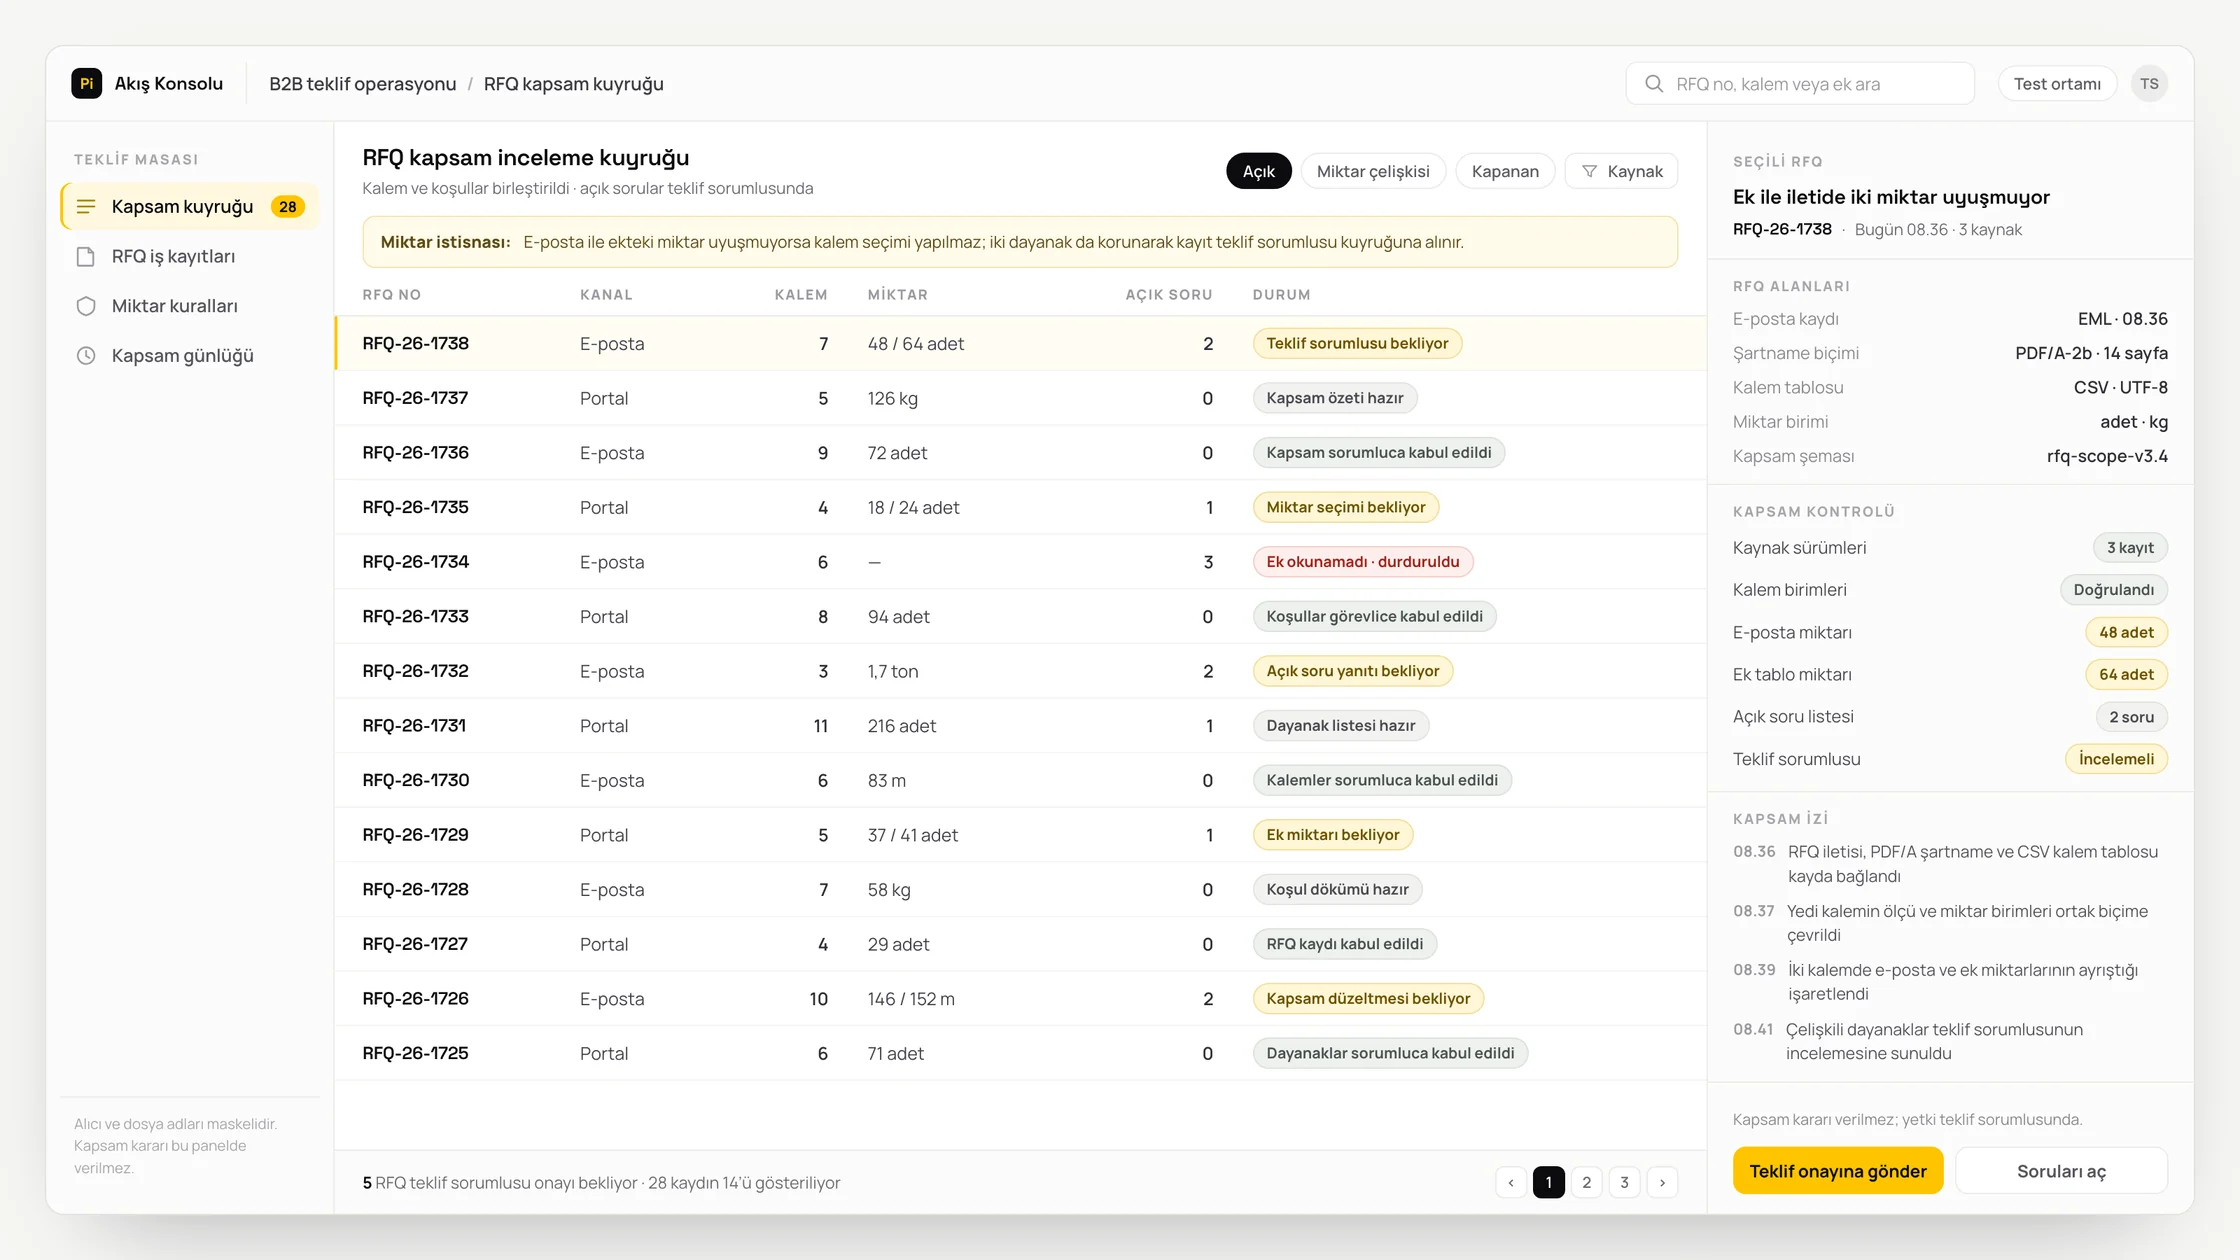Select row RFQ-26-1736

pyautogui.click(x=1020, y=453)
